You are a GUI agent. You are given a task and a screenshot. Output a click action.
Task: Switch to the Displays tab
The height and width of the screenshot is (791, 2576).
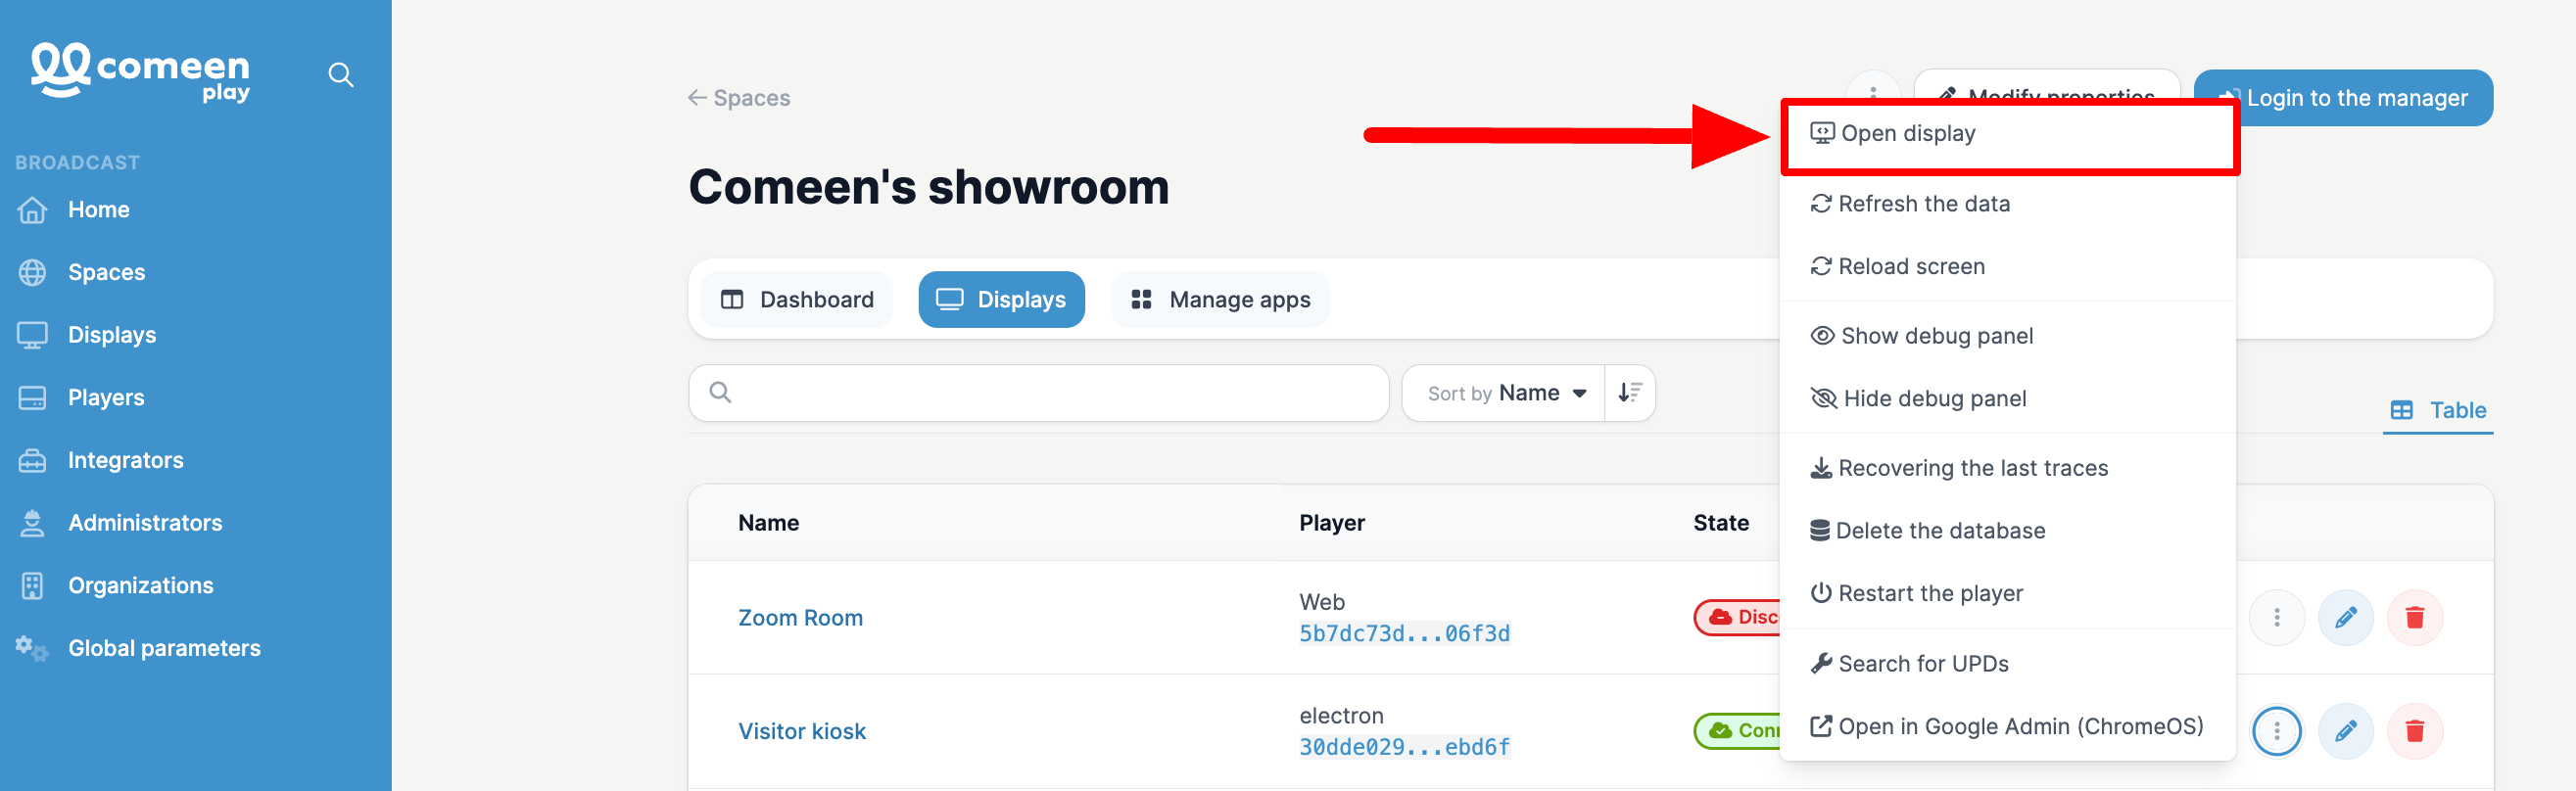[x=1001, y=300]
